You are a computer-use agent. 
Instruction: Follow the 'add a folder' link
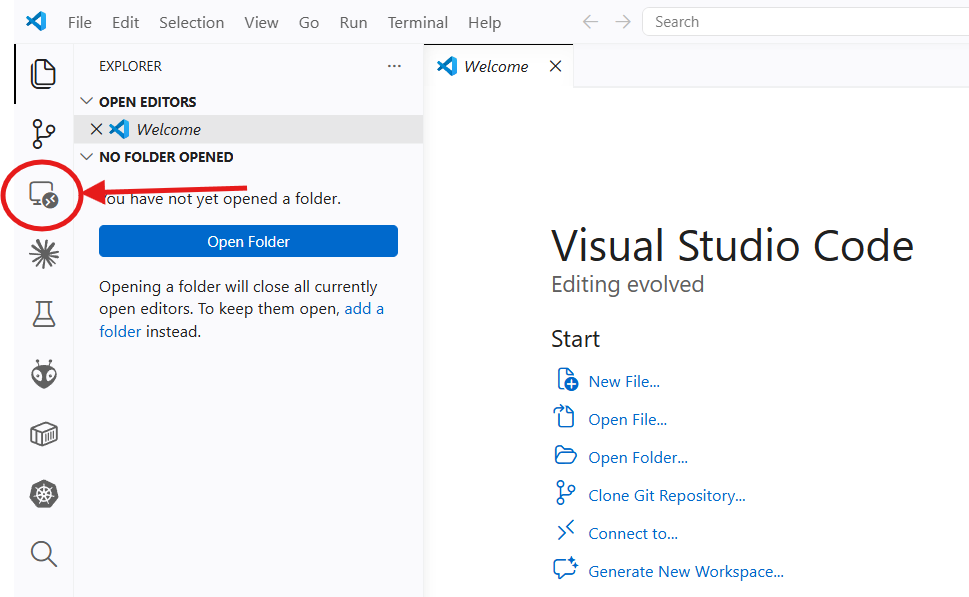tap(364, 308)
